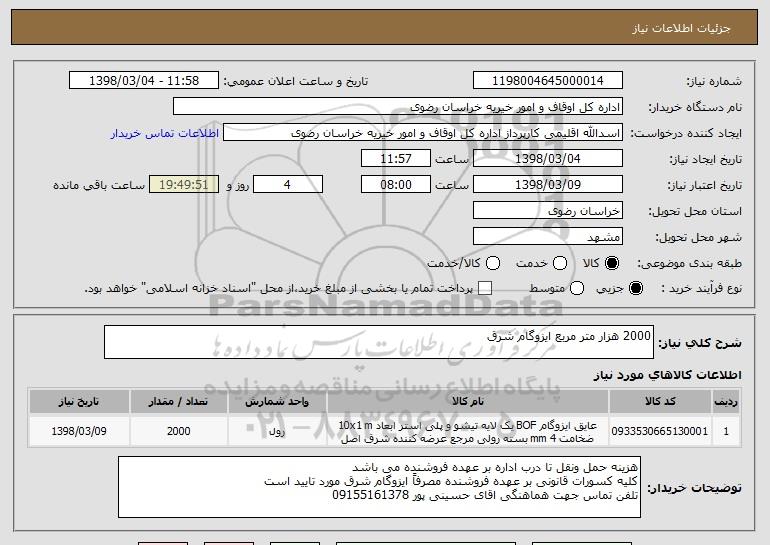Click the توضیحات خریدار label

(x=694, y=488)
